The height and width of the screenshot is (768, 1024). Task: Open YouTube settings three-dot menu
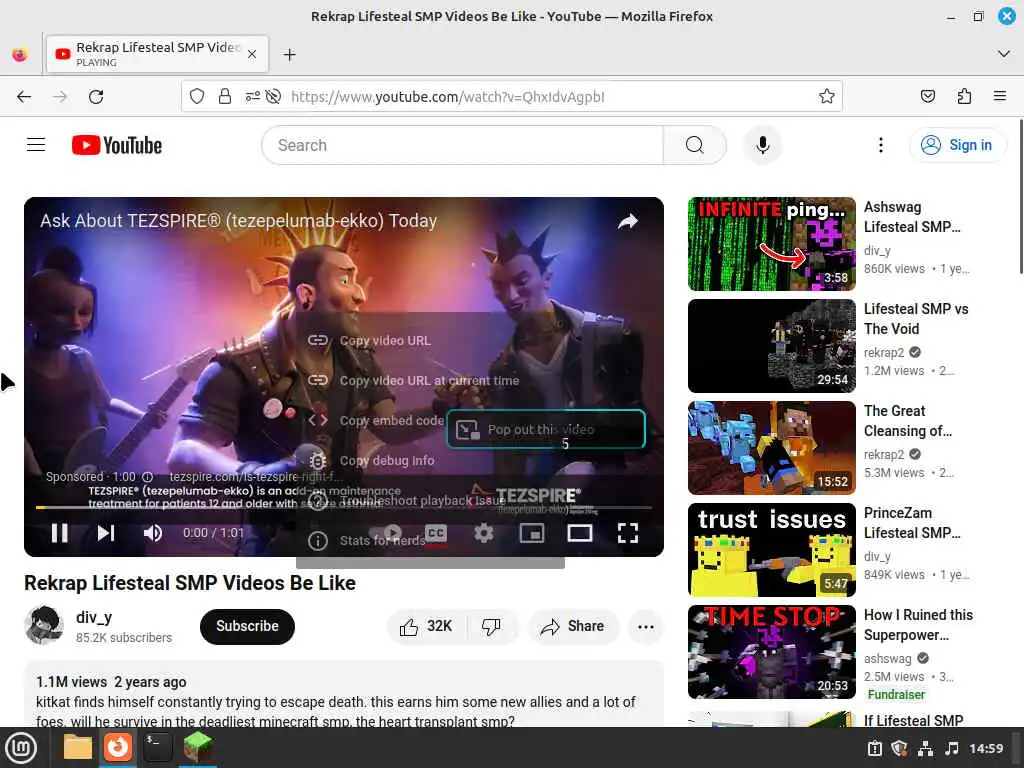[x=880, y=145]
